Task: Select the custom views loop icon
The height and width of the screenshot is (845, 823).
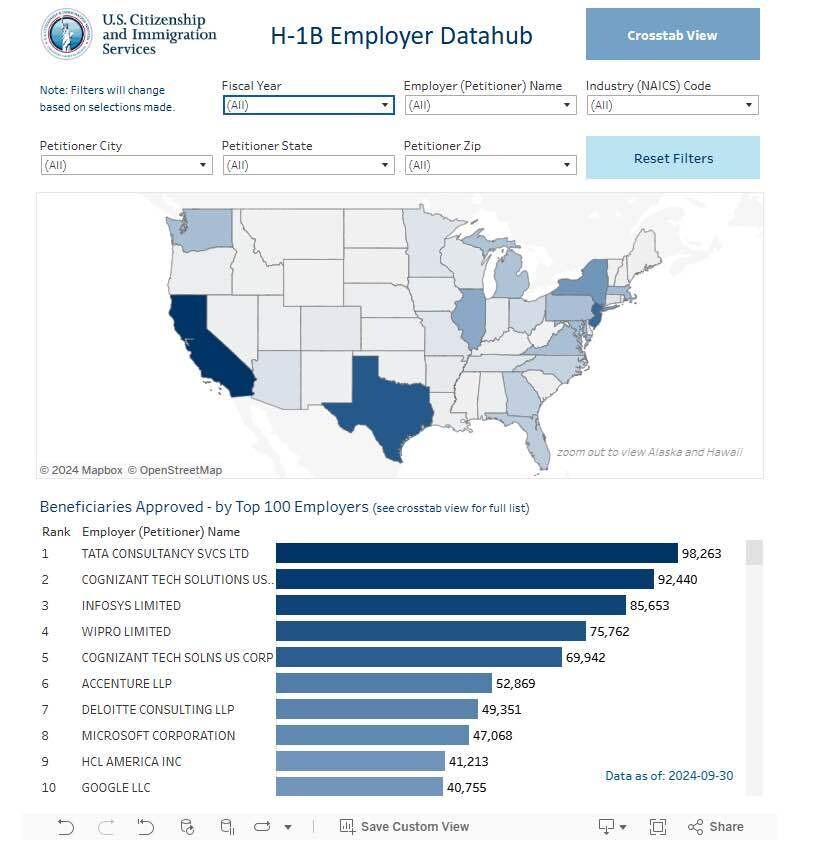Action: pyautogui.click(x=262, y=827)
